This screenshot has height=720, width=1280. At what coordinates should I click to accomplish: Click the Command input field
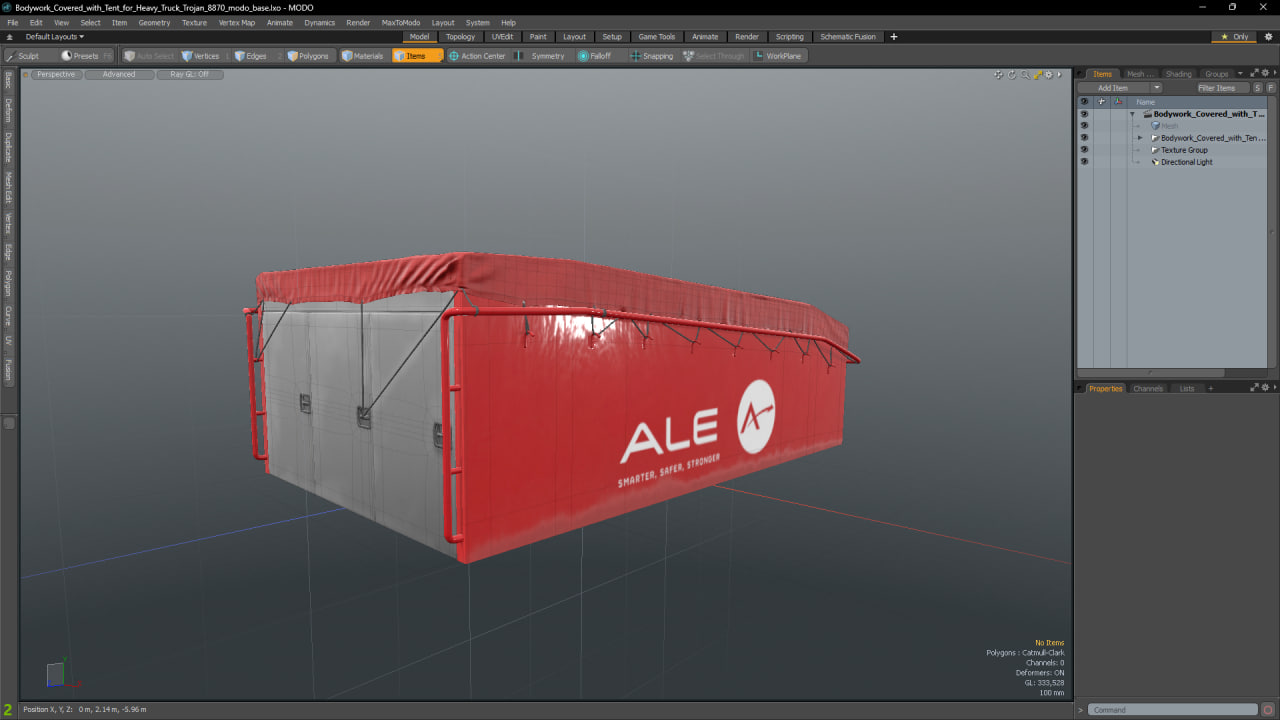coord(1173,710)
